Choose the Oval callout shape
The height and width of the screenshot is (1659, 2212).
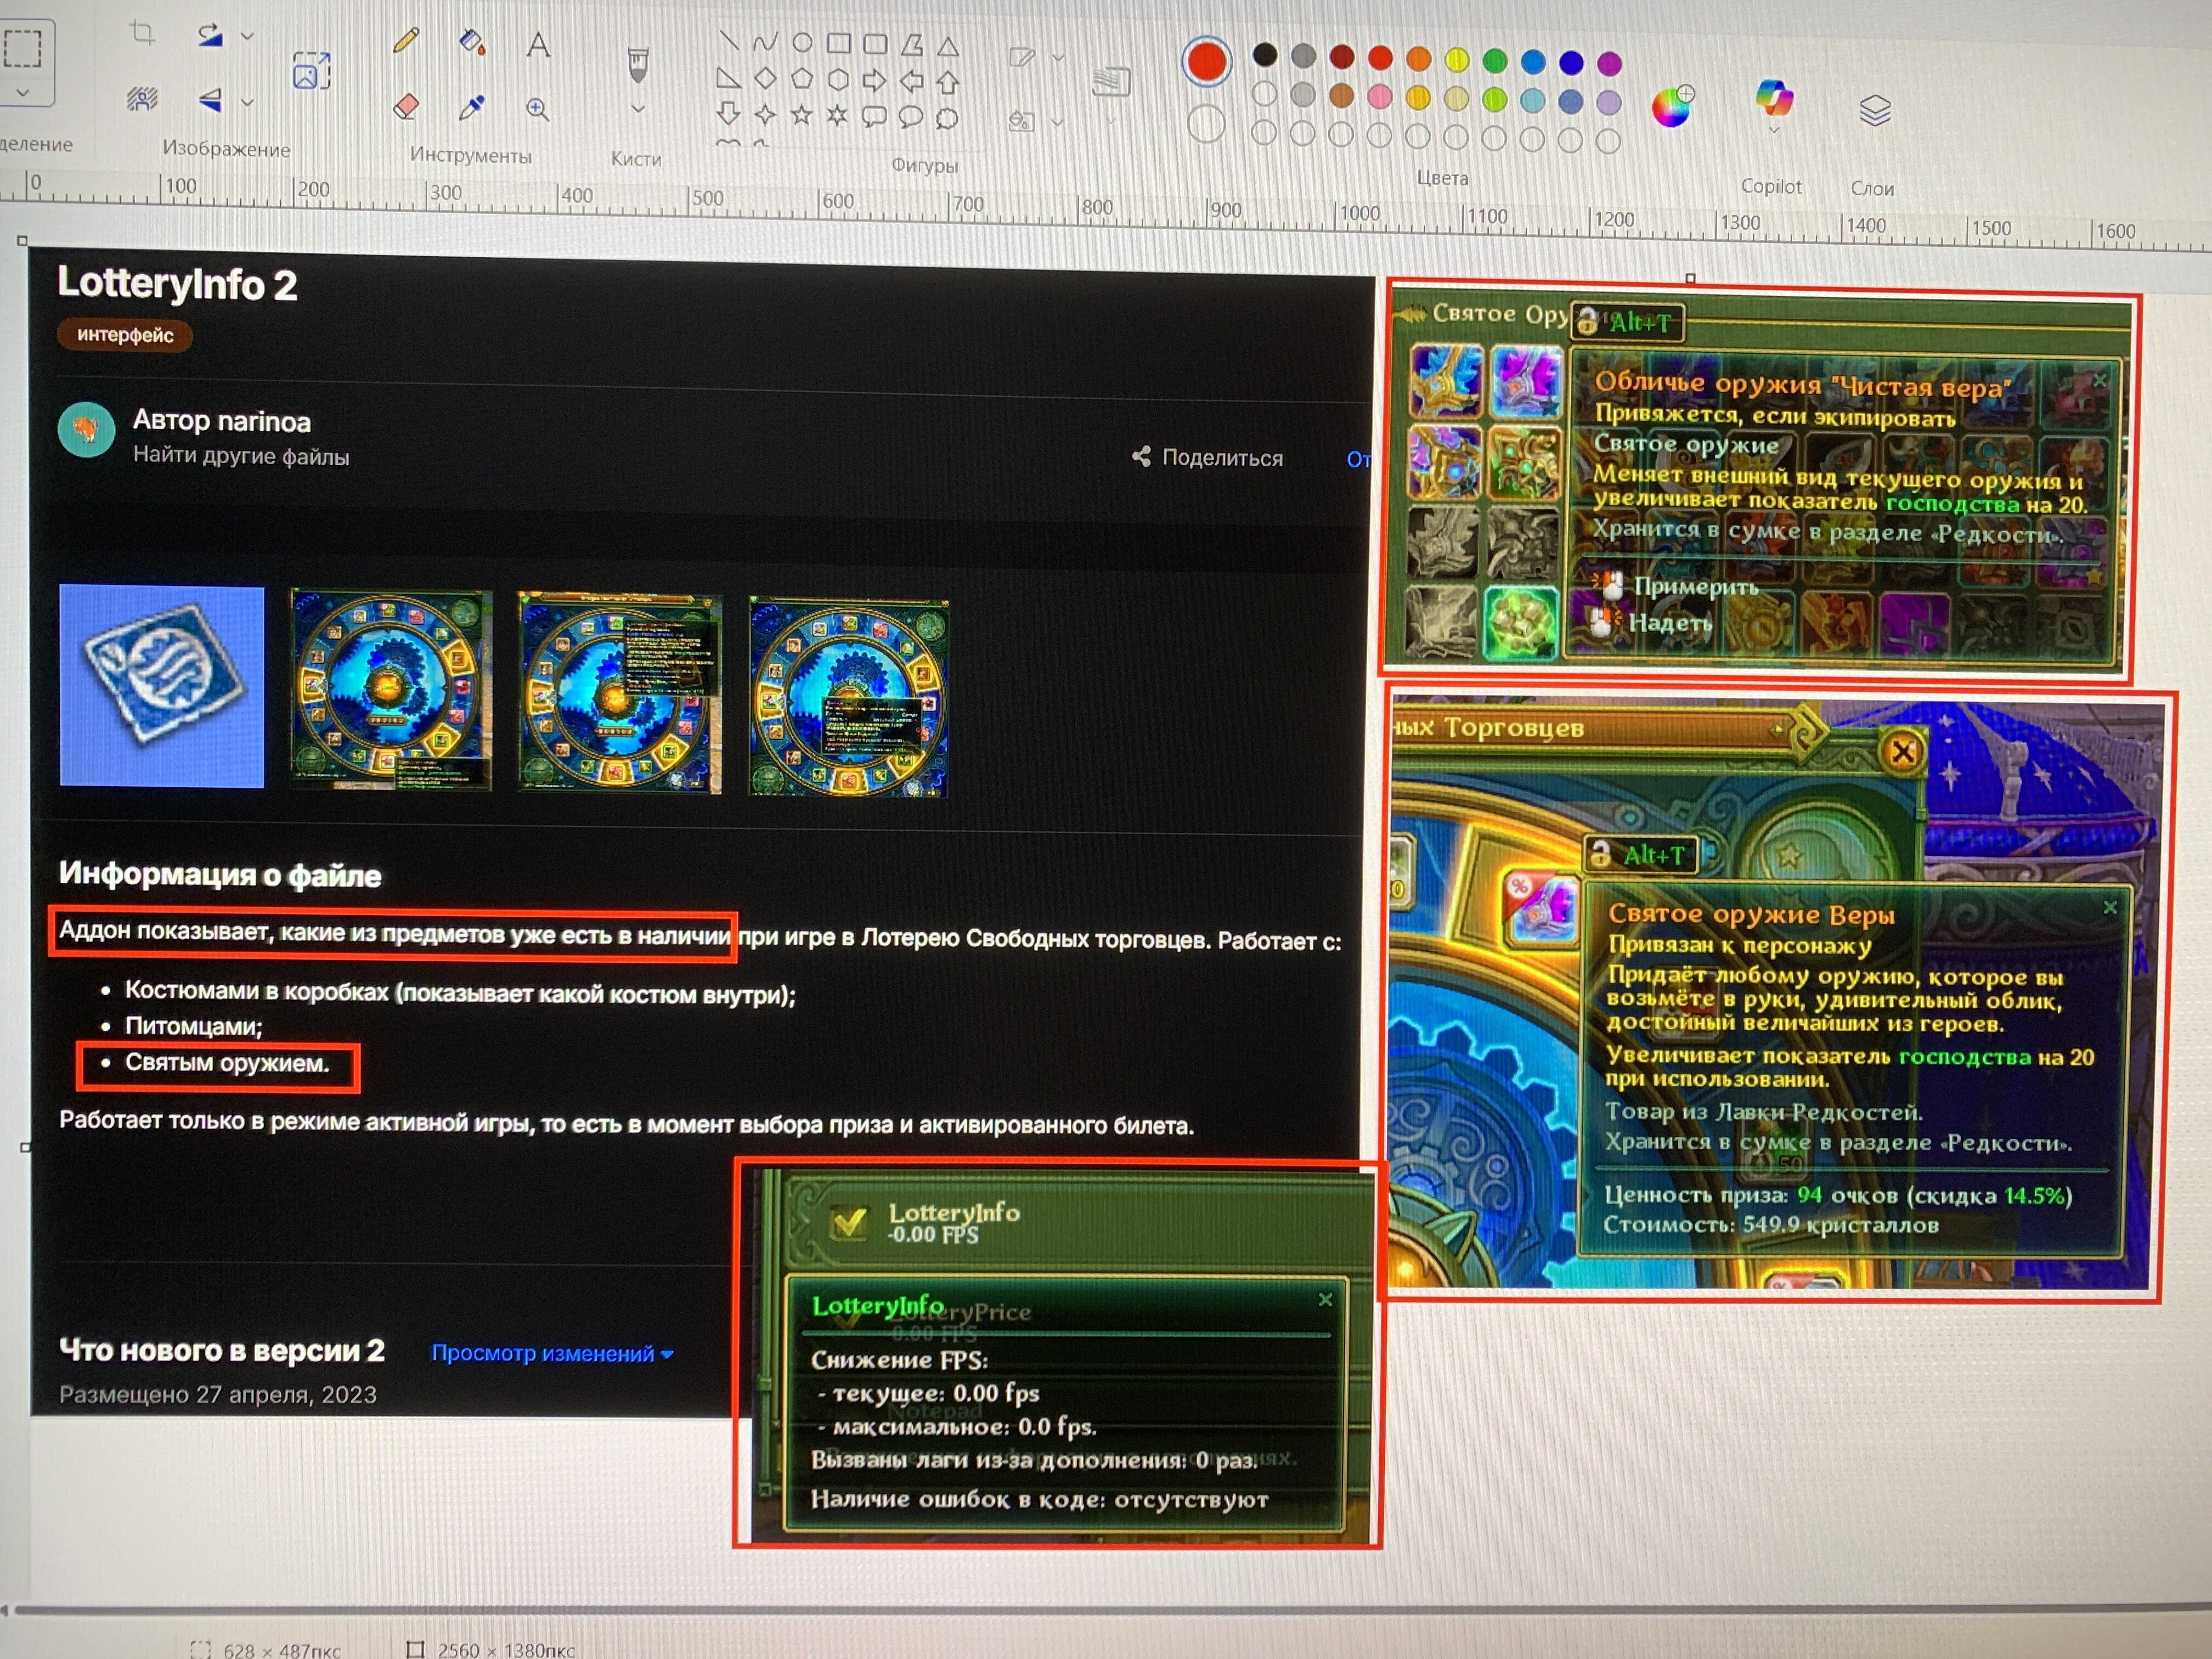(911, 118)
